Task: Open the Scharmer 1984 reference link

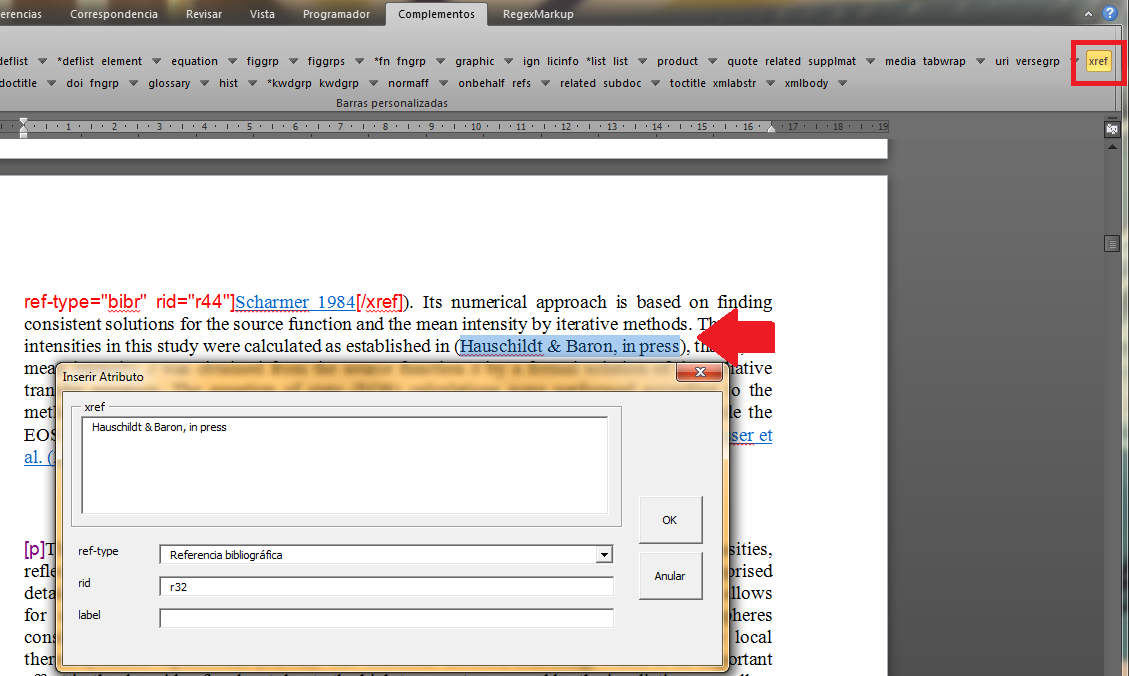Action: (295, 302)
